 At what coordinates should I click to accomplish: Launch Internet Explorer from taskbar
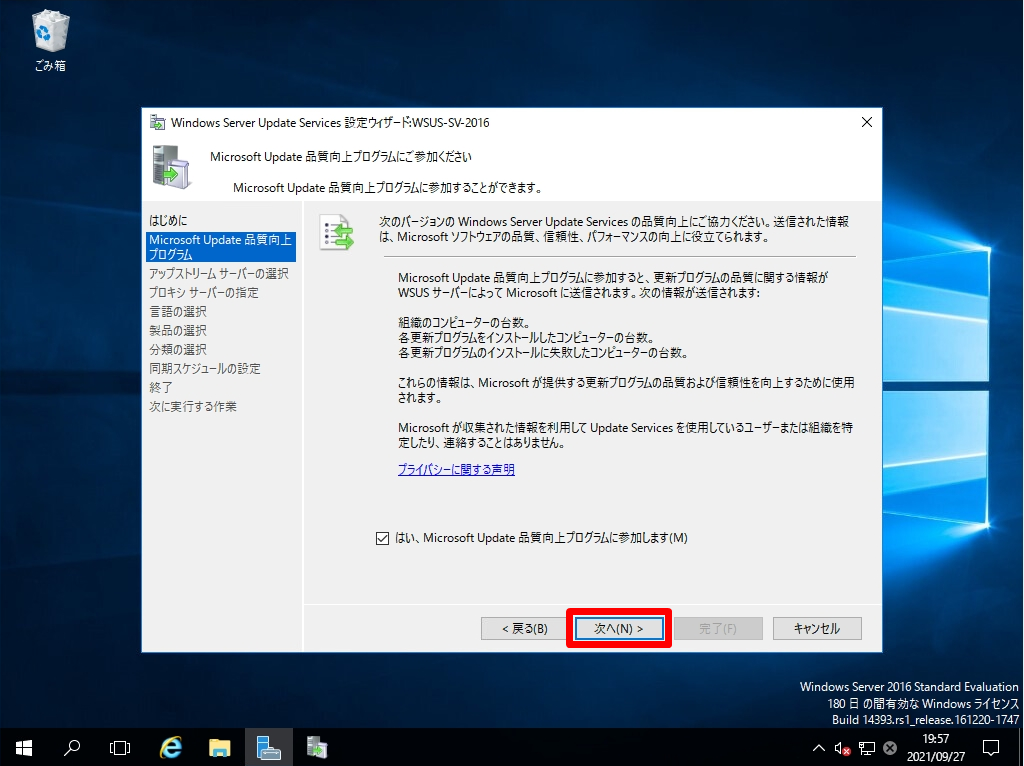click(x=171, y=748)
